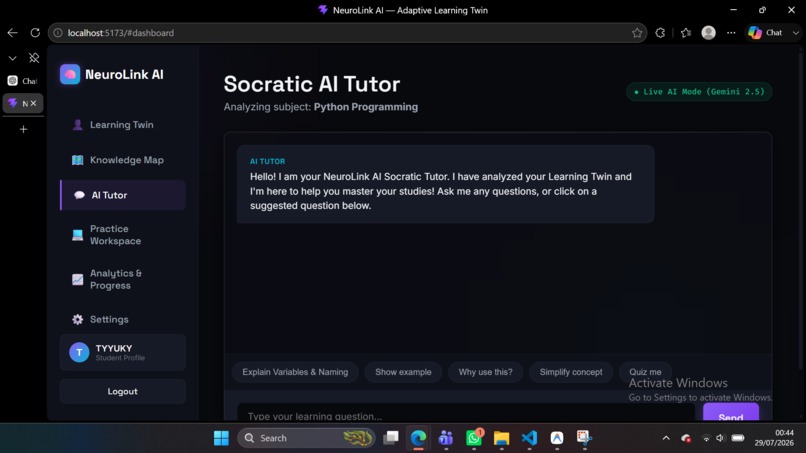Add a new tab with plus icon
The image size is (806, 453).
click(23, 129)
